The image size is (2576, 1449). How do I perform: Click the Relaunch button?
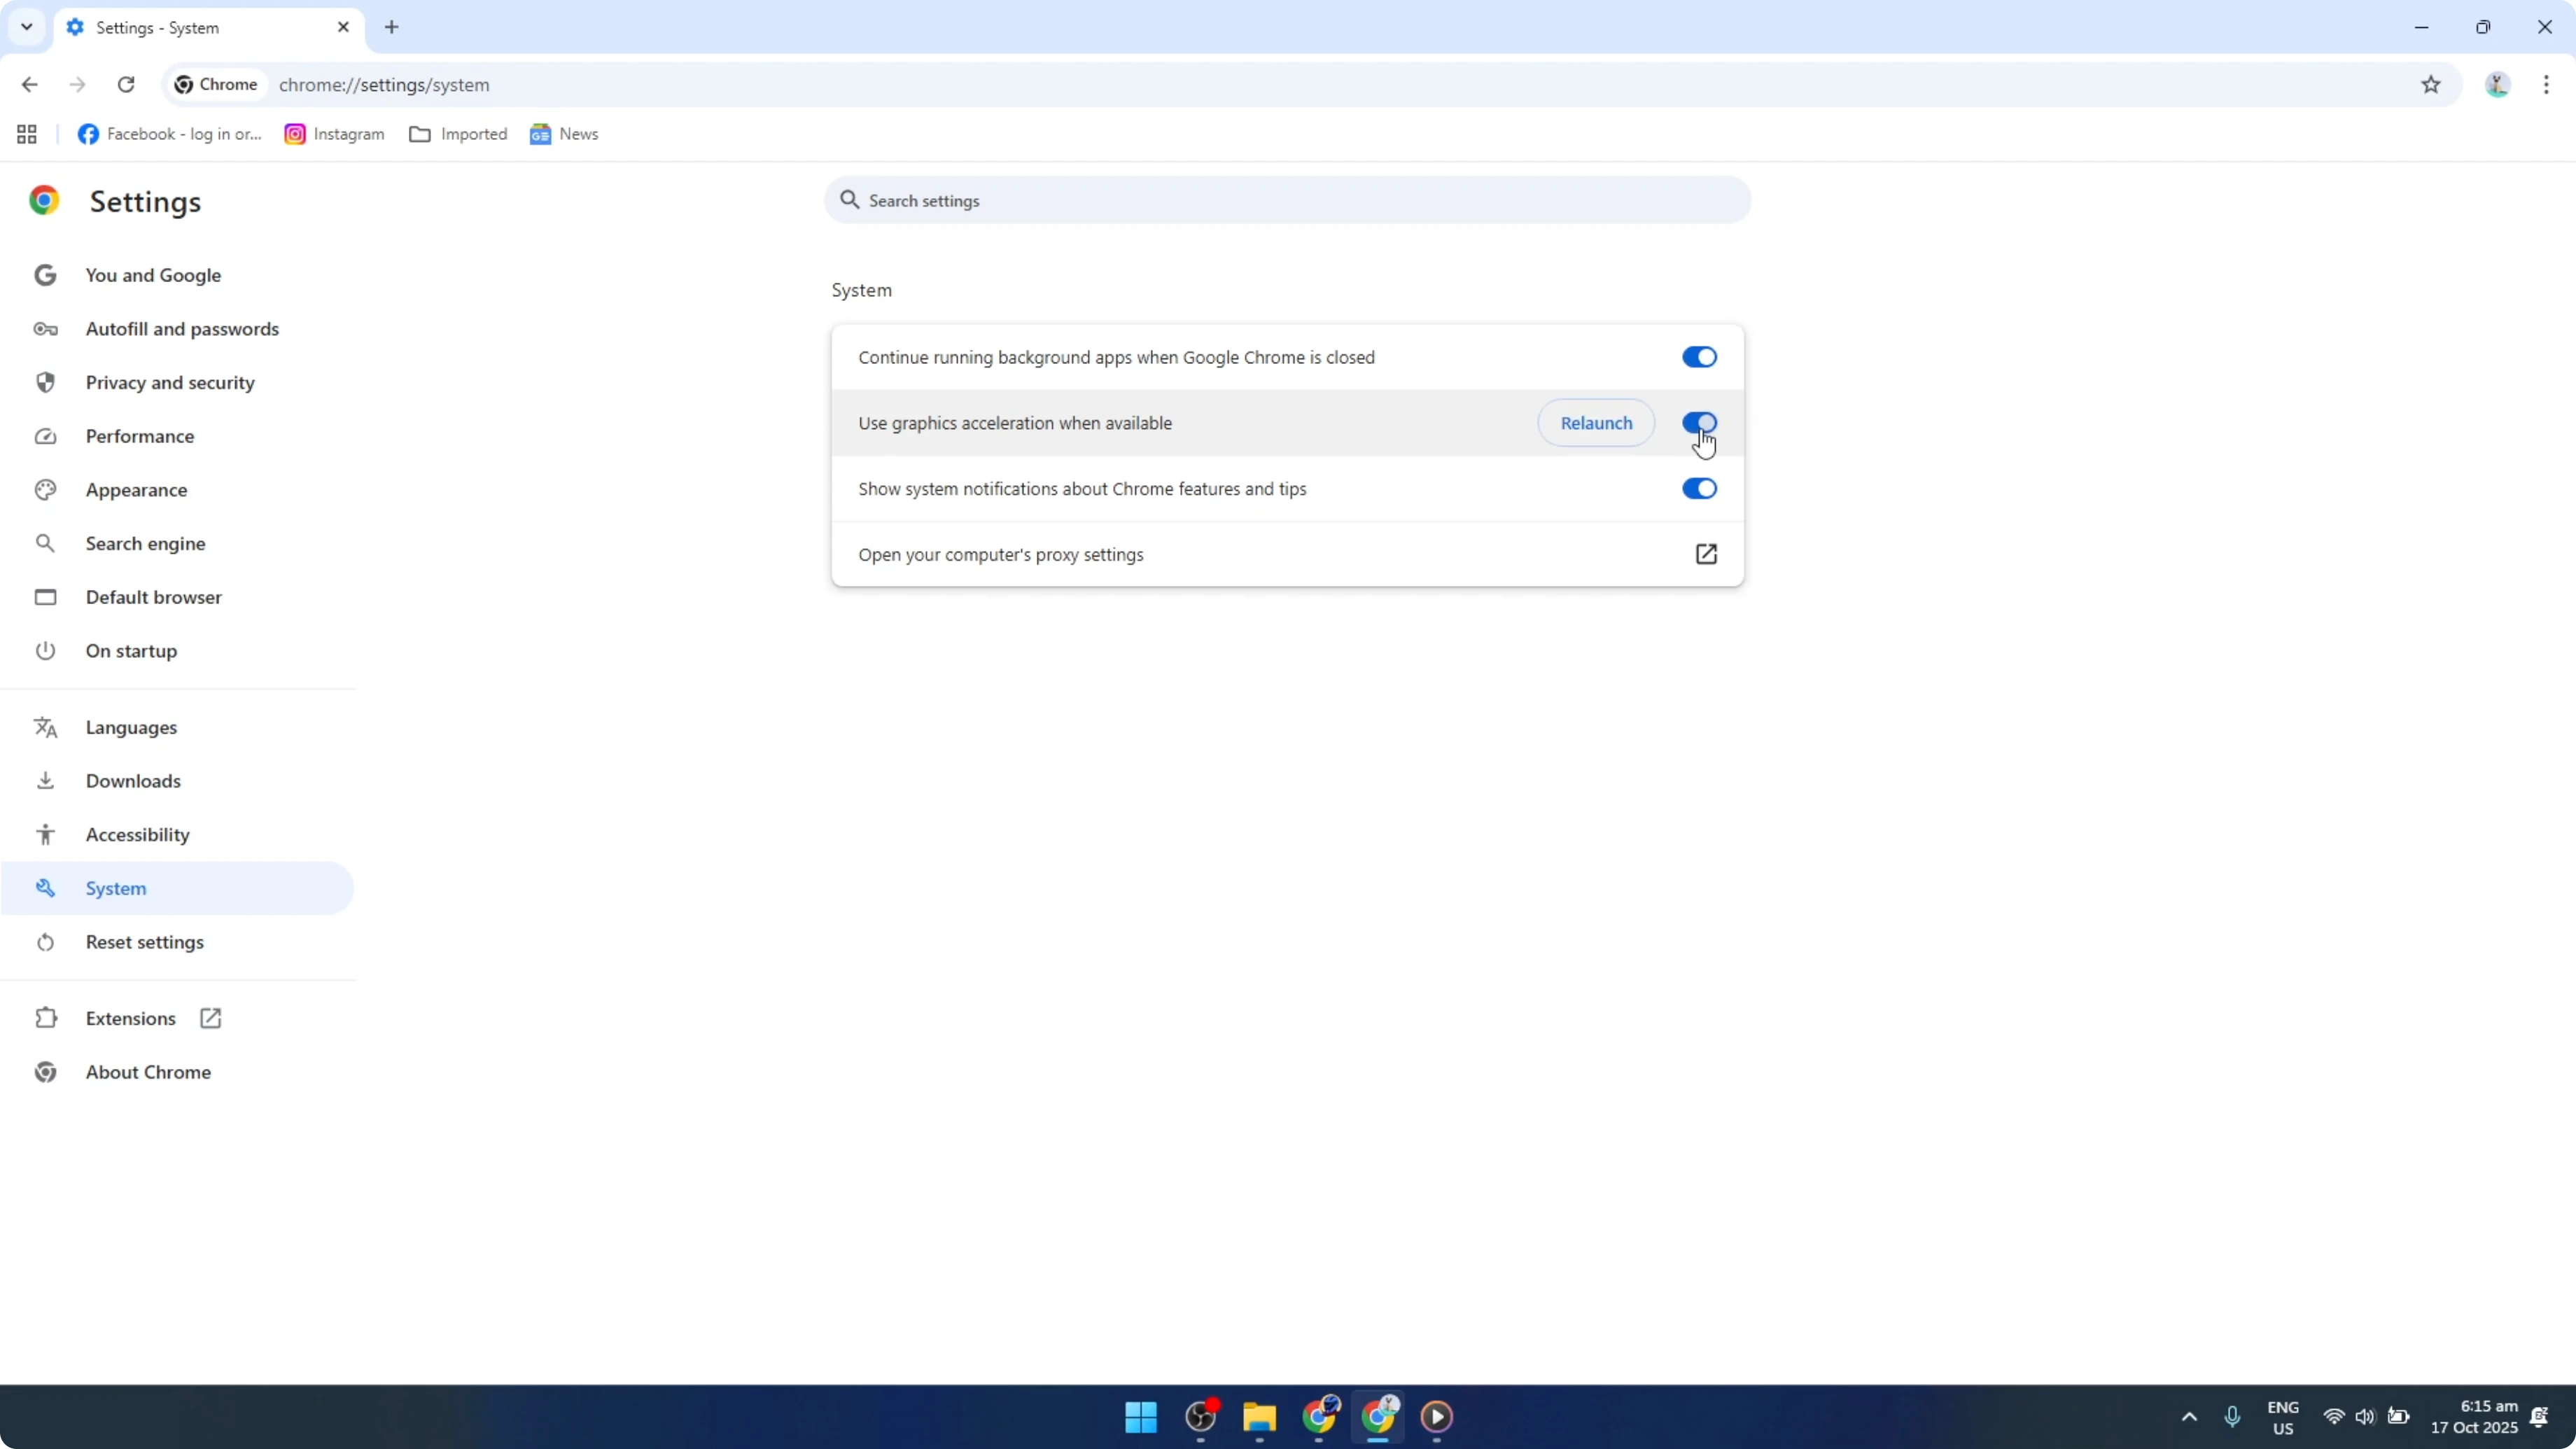pyautogui.click(x=1596, y=422)
